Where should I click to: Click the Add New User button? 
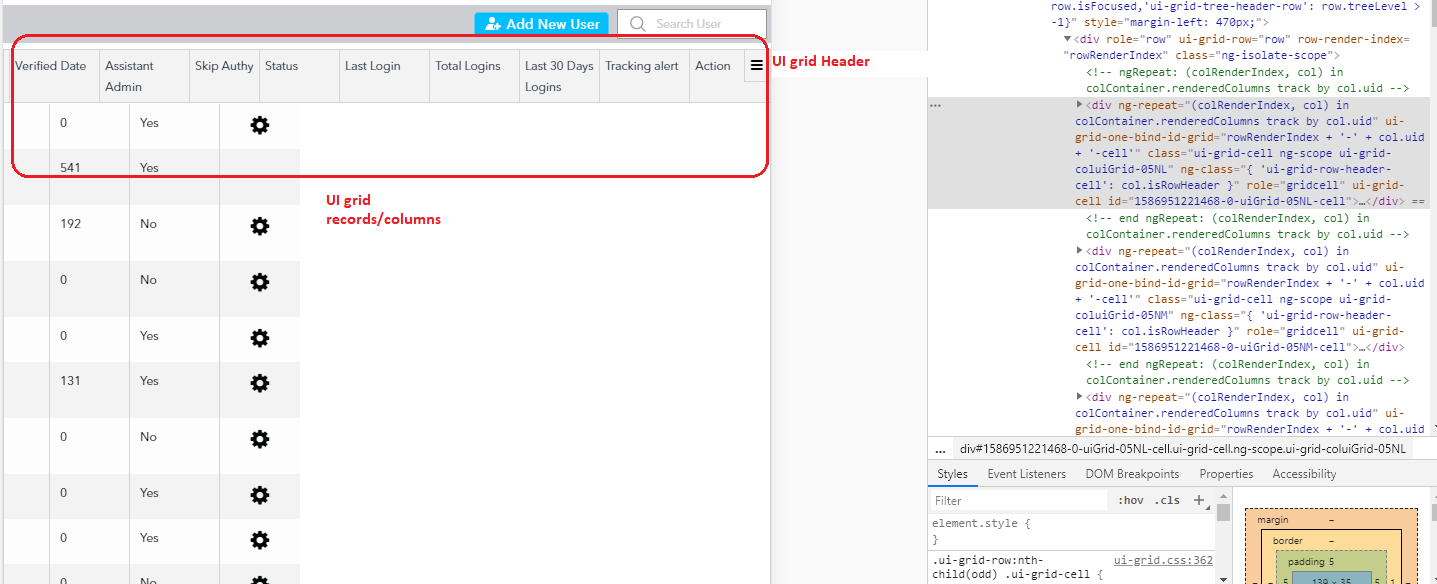click(x=541, y=24)
